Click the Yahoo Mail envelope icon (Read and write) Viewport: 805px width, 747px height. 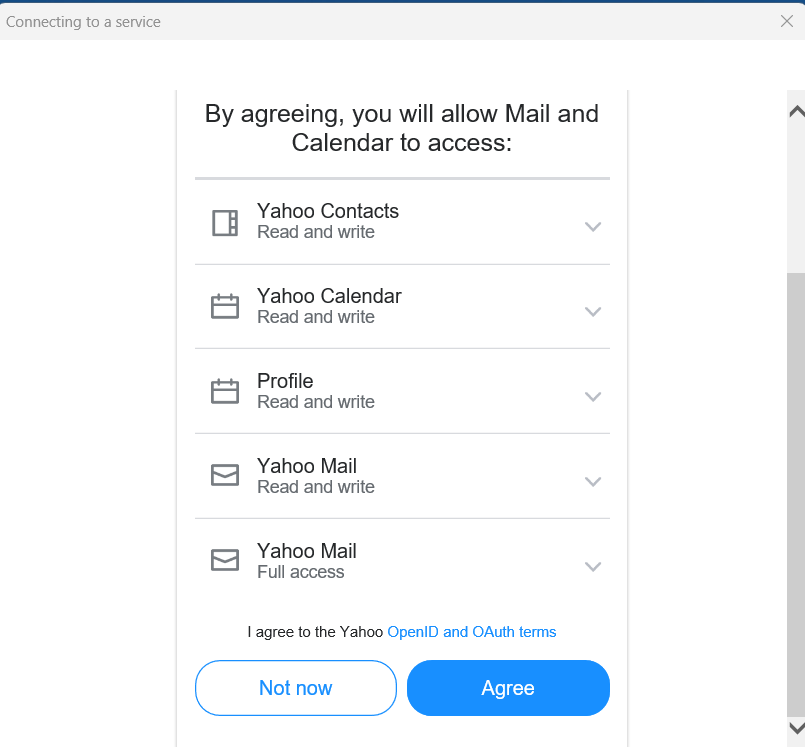(224, 476)
